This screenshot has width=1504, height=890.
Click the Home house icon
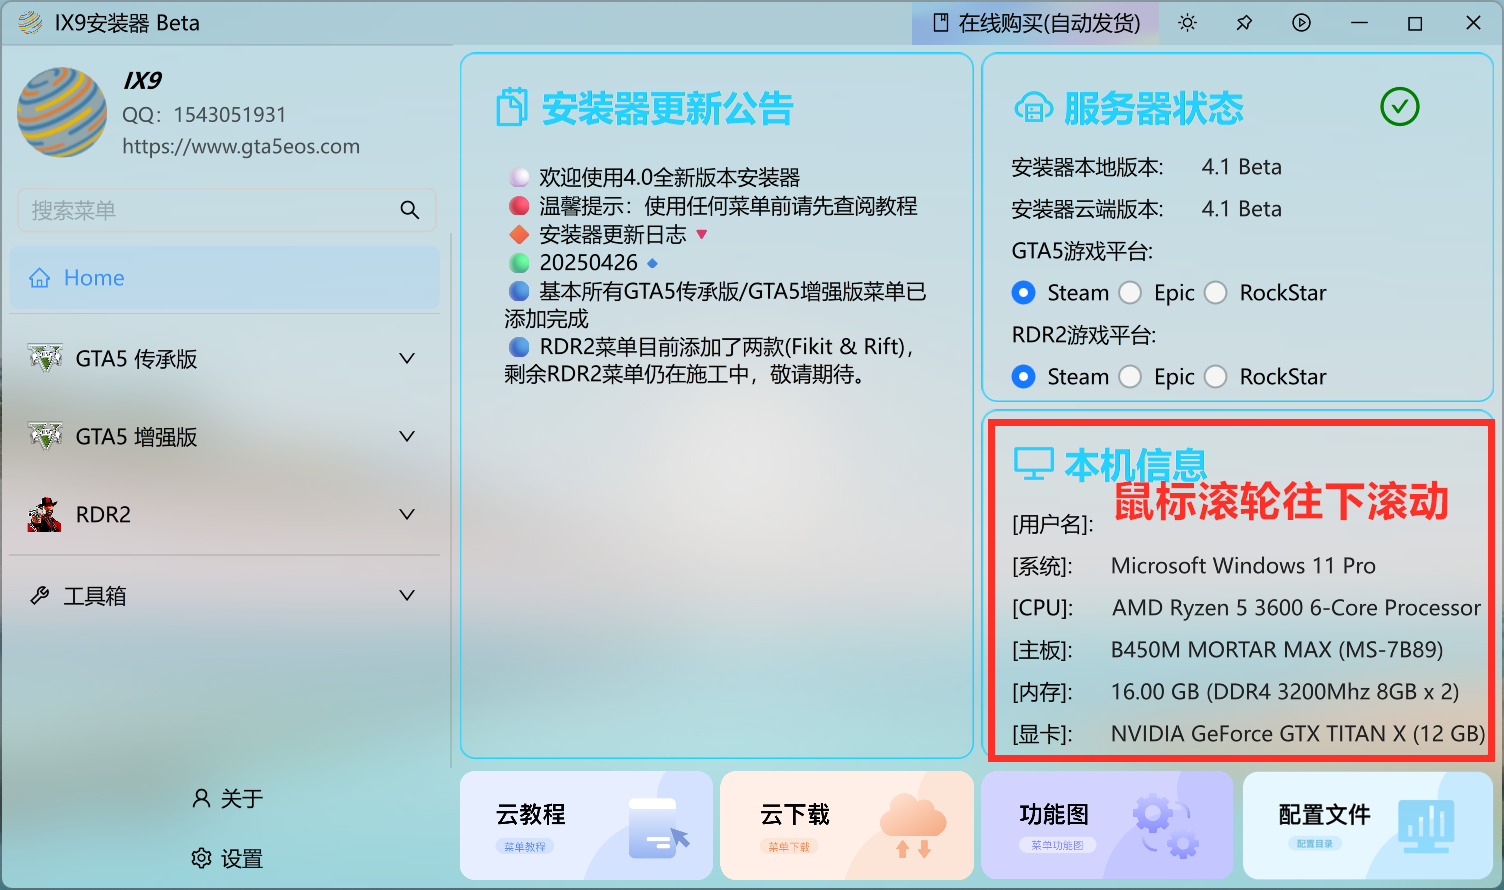pyautogui.click(x=40, y=278)
